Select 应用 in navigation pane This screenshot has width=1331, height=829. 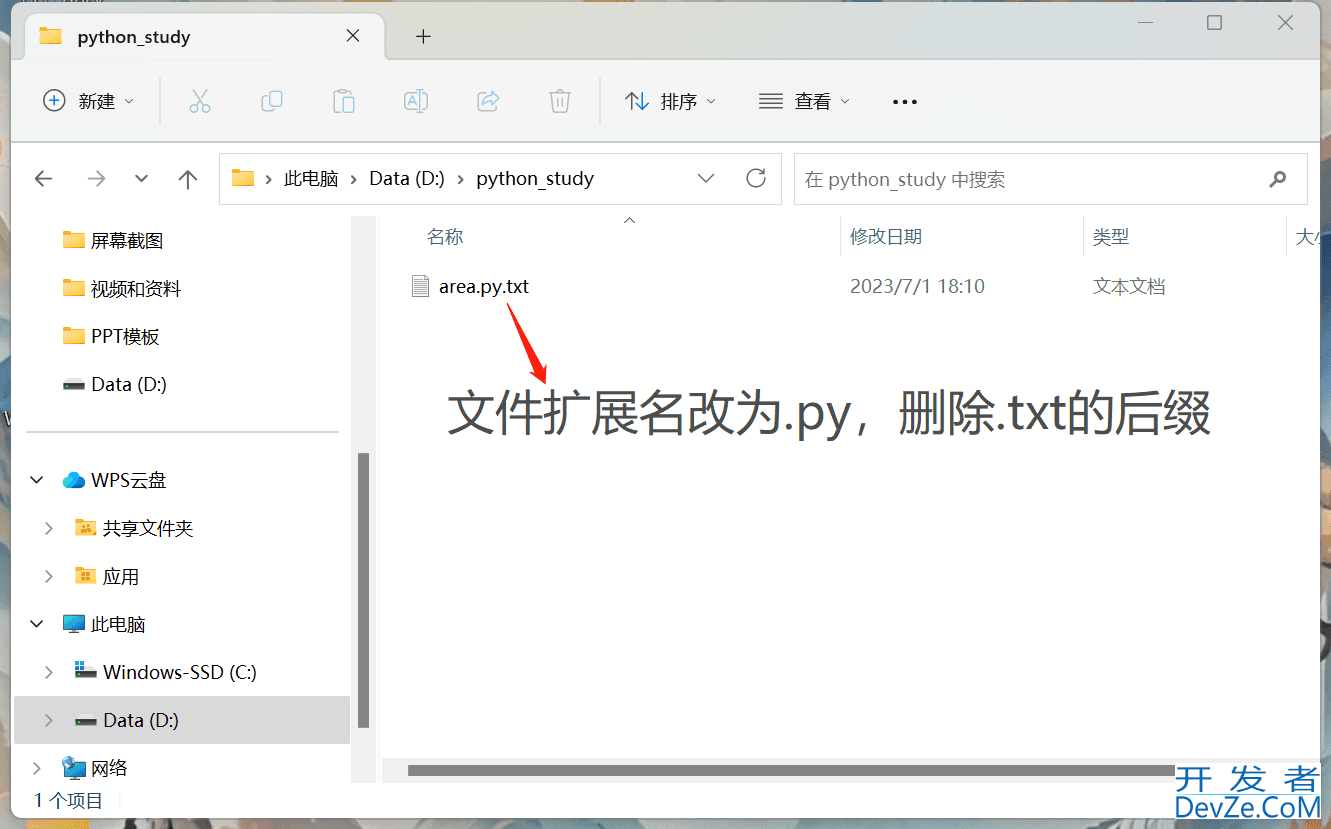coord(108,576)
